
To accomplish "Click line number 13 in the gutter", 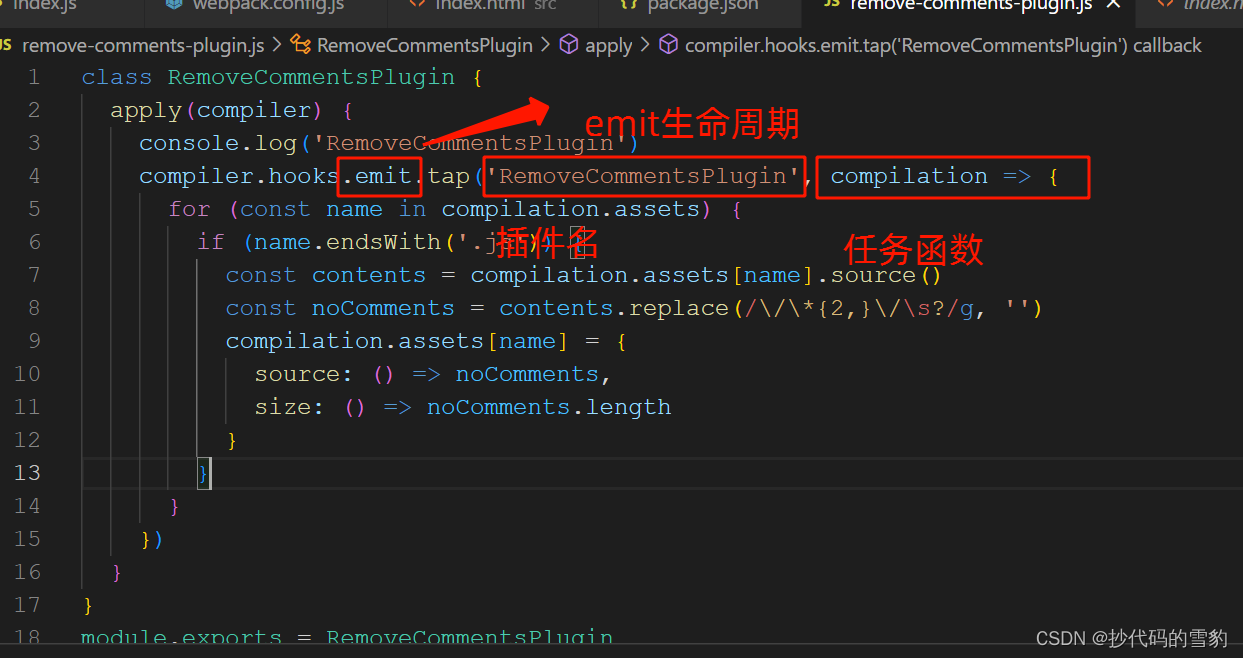I will (x=27, y=472).
